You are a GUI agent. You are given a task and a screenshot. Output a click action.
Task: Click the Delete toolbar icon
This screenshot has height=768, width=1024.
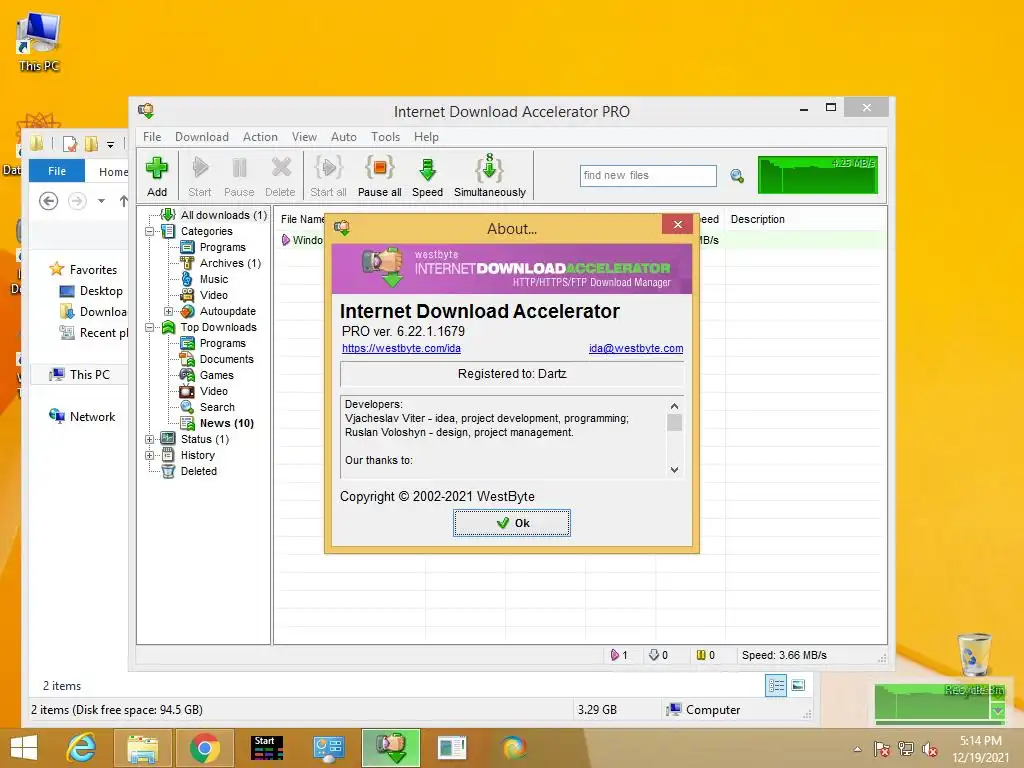(x=280, y=176)
